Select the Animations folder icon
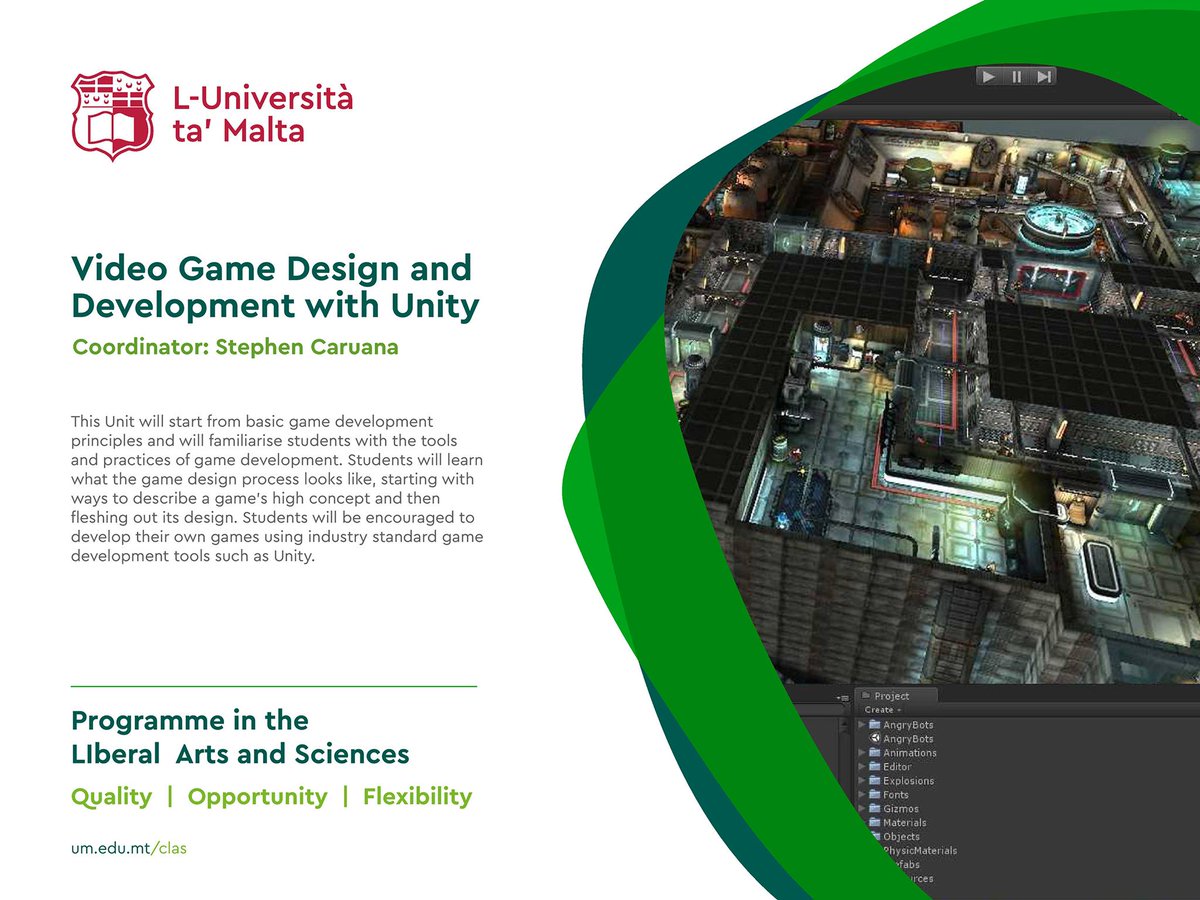This screenshot has height=900, width=1200. click(x=875, y=753)
